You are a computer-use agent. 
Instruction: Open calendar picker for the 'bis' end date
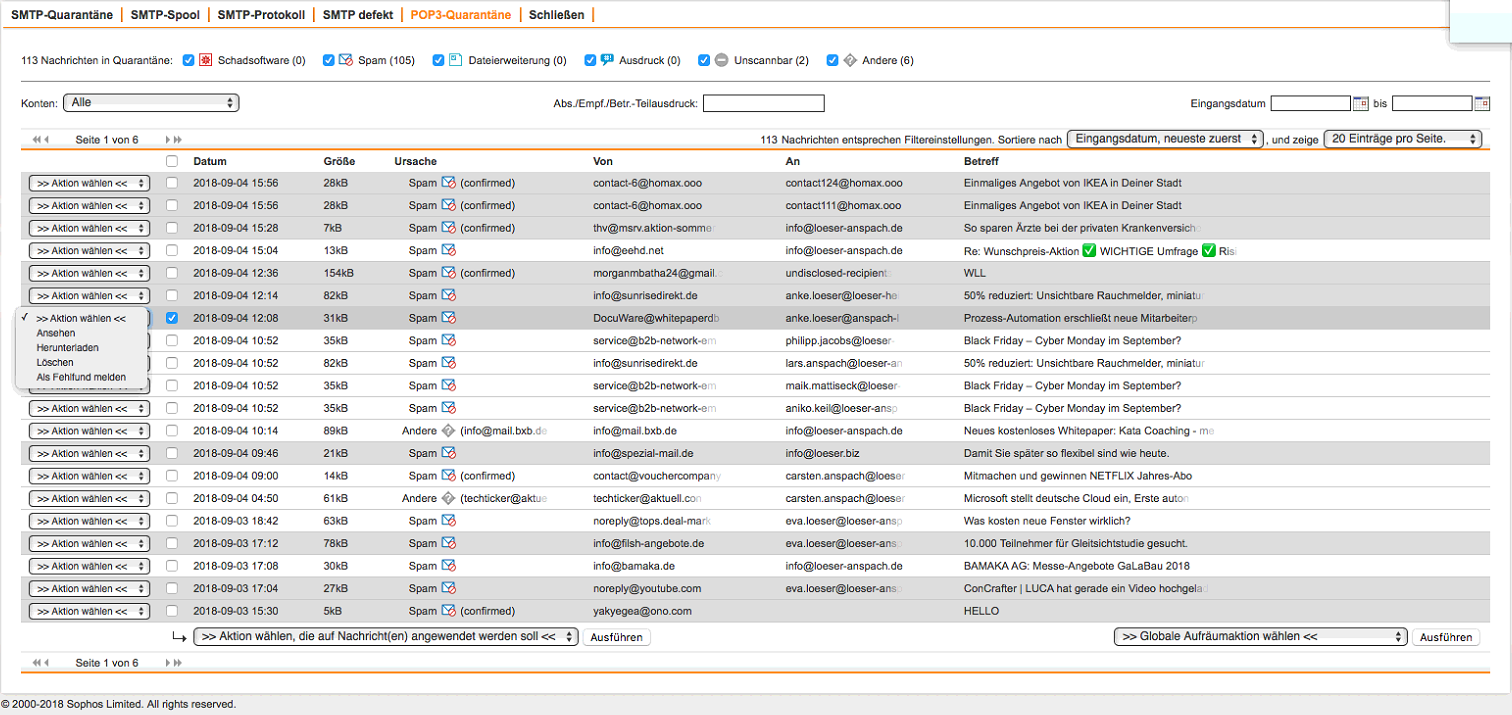pyautogui.click(x=1482, y=103)
